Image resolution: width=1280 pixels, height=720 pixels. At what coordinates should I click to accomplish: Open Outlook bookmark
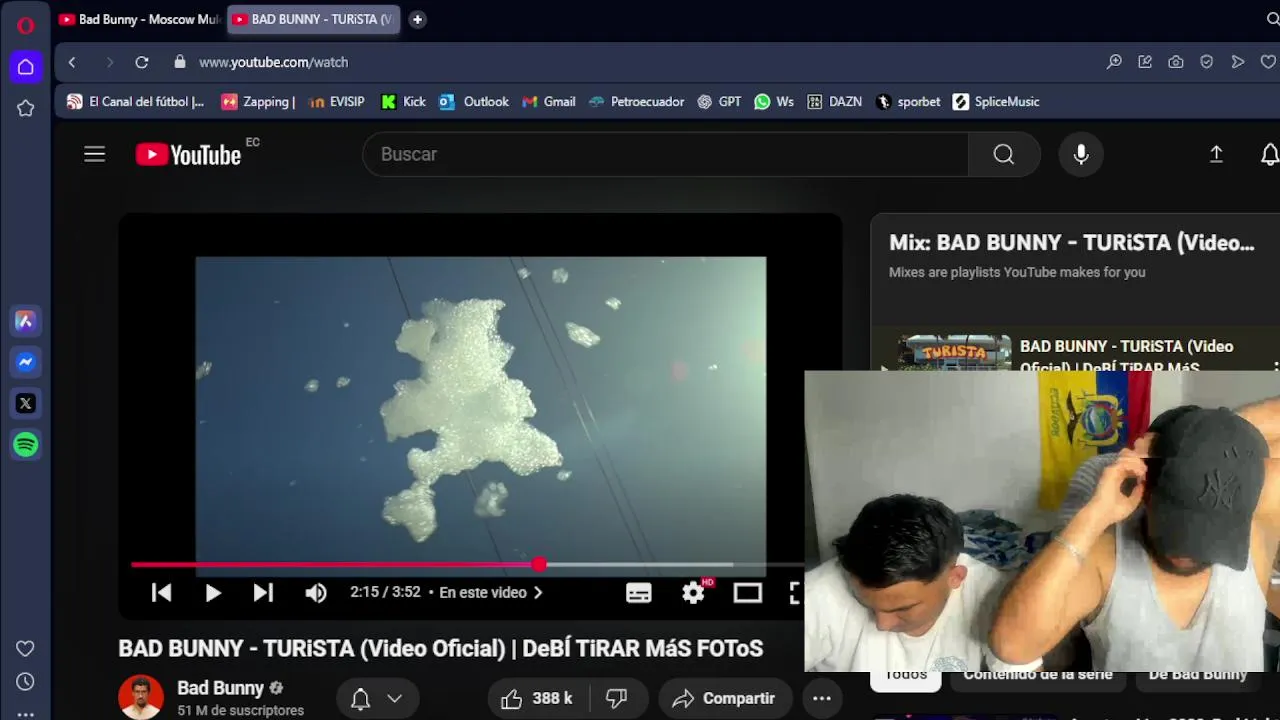(474, 102)
